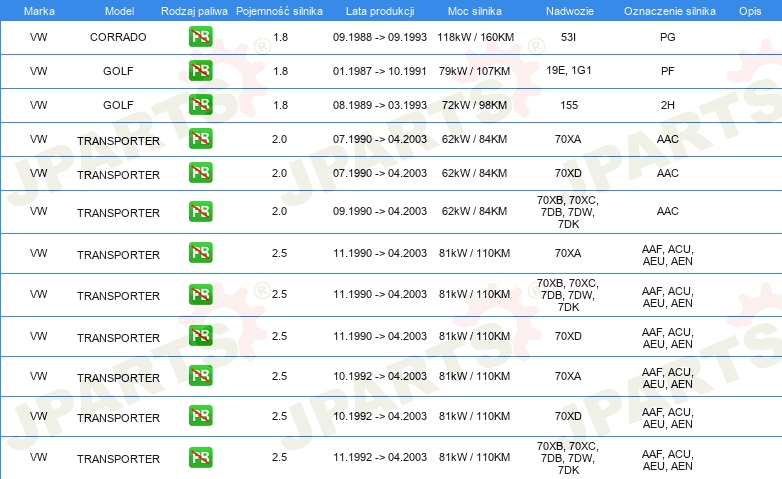Click the fuel icon in the GOLF 72kW row
The width and height of the screenshot is (782, 479).
pyautogui.click(x=200, y=104)
